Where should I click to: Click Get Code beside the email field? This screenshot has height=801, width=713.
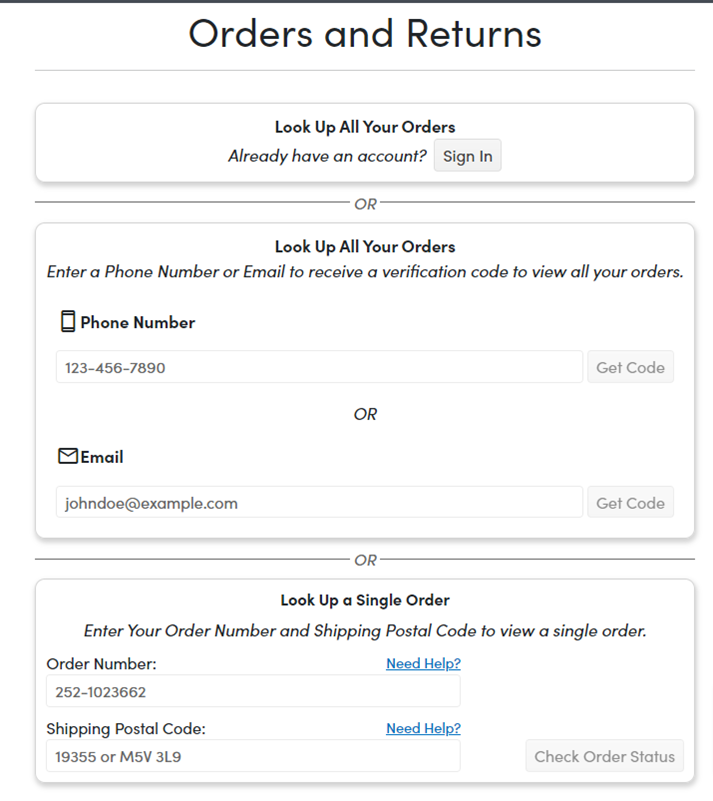[630, 503]
